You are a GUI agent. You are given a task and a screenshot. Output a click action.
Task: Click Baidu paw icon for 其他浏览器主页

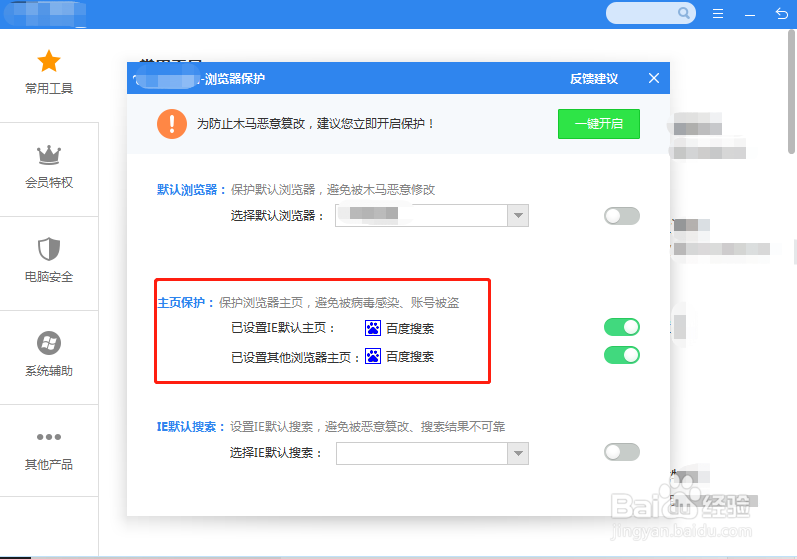click(x=373, y=356)
